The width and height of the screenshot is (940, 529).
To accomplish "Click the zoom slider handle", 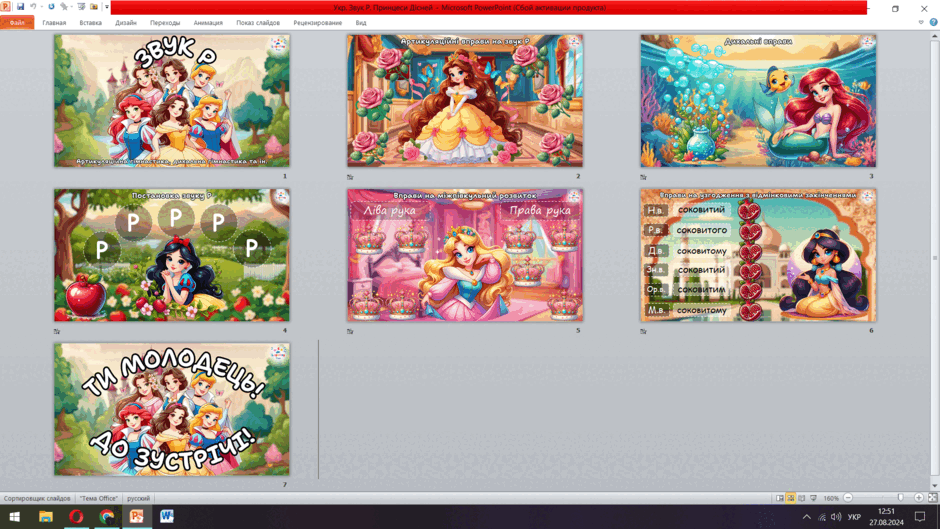I will pos(900,498).
